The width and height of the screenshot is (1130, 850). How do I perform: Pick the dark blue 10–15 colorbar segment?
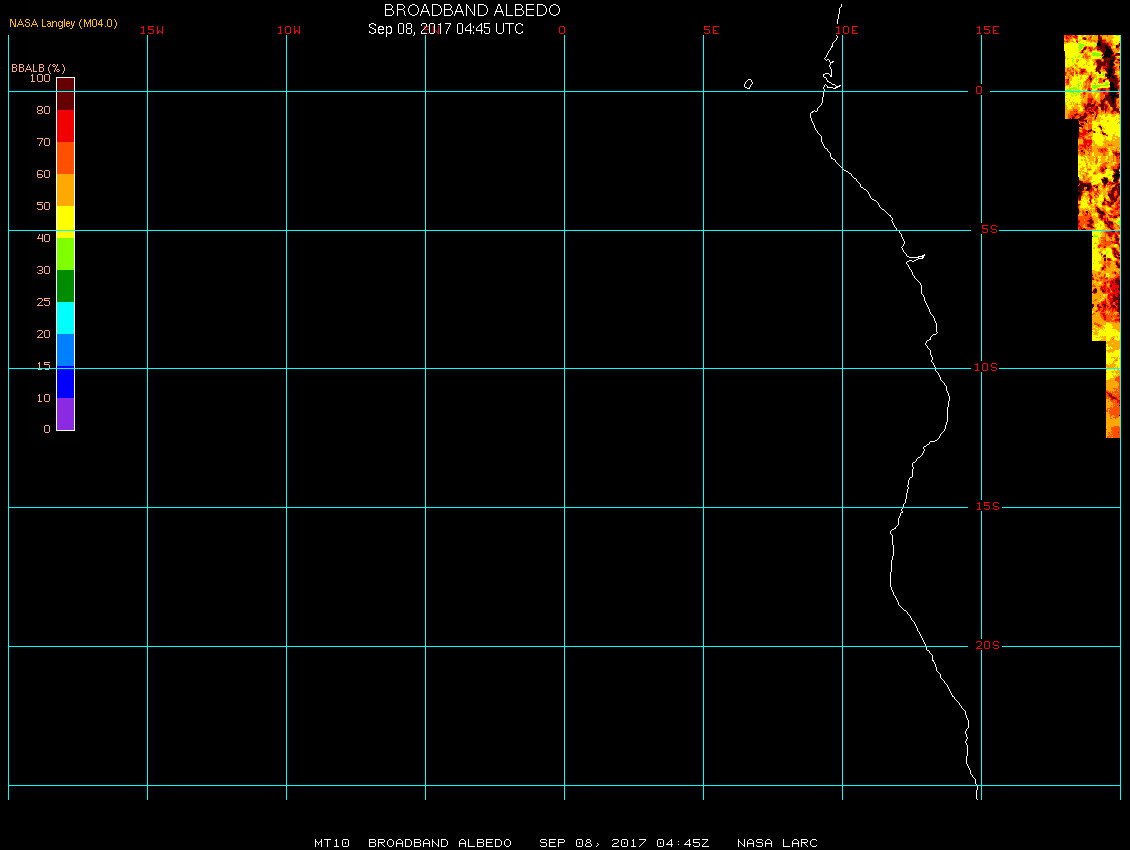pos(66,382)
